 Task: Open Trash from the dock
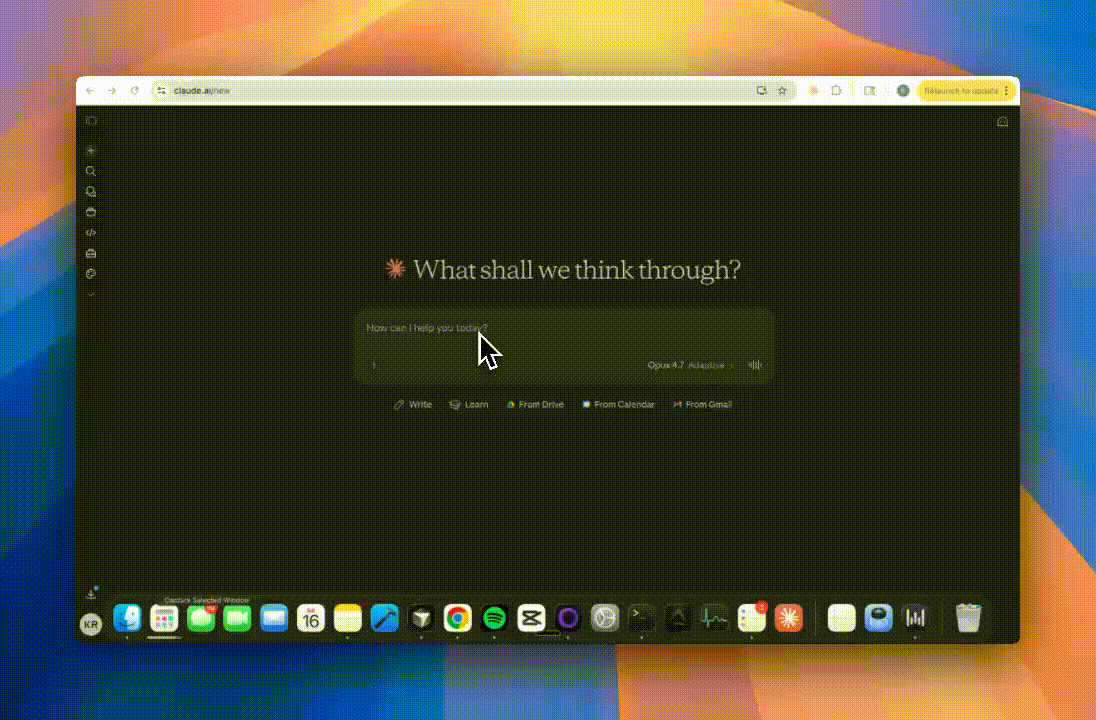[968, 618]
